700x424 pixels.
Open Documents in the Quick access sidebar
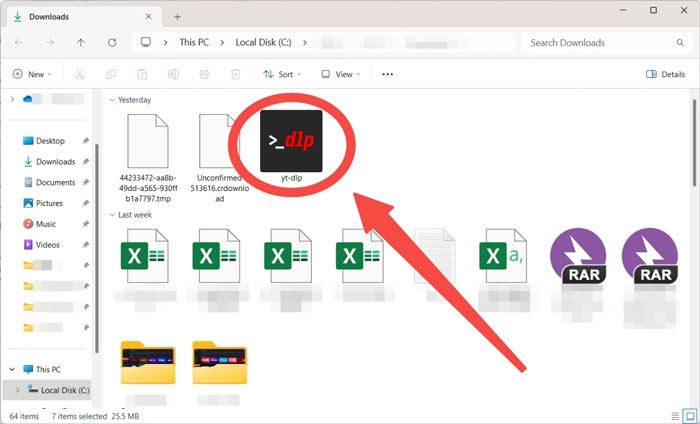(55, 182)
